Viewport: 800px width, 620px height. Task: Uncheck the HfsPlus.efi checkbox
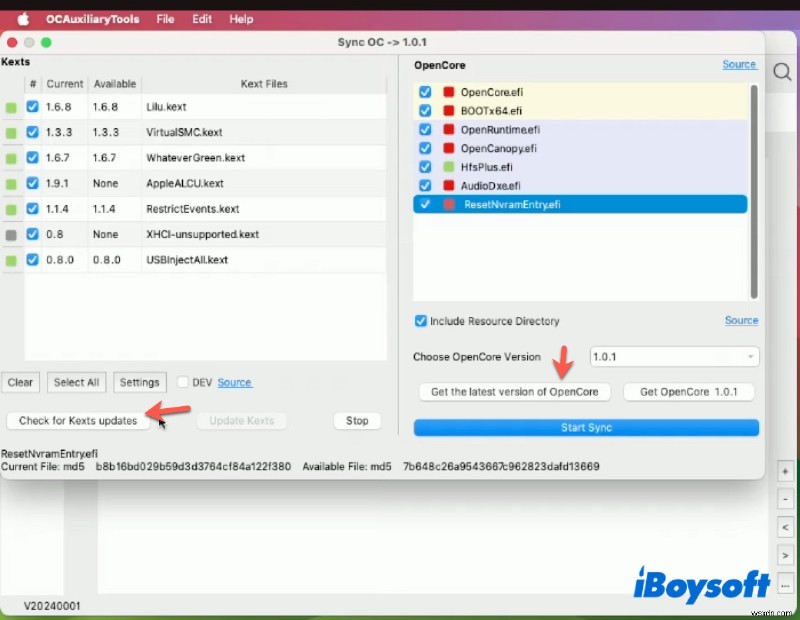424,167
